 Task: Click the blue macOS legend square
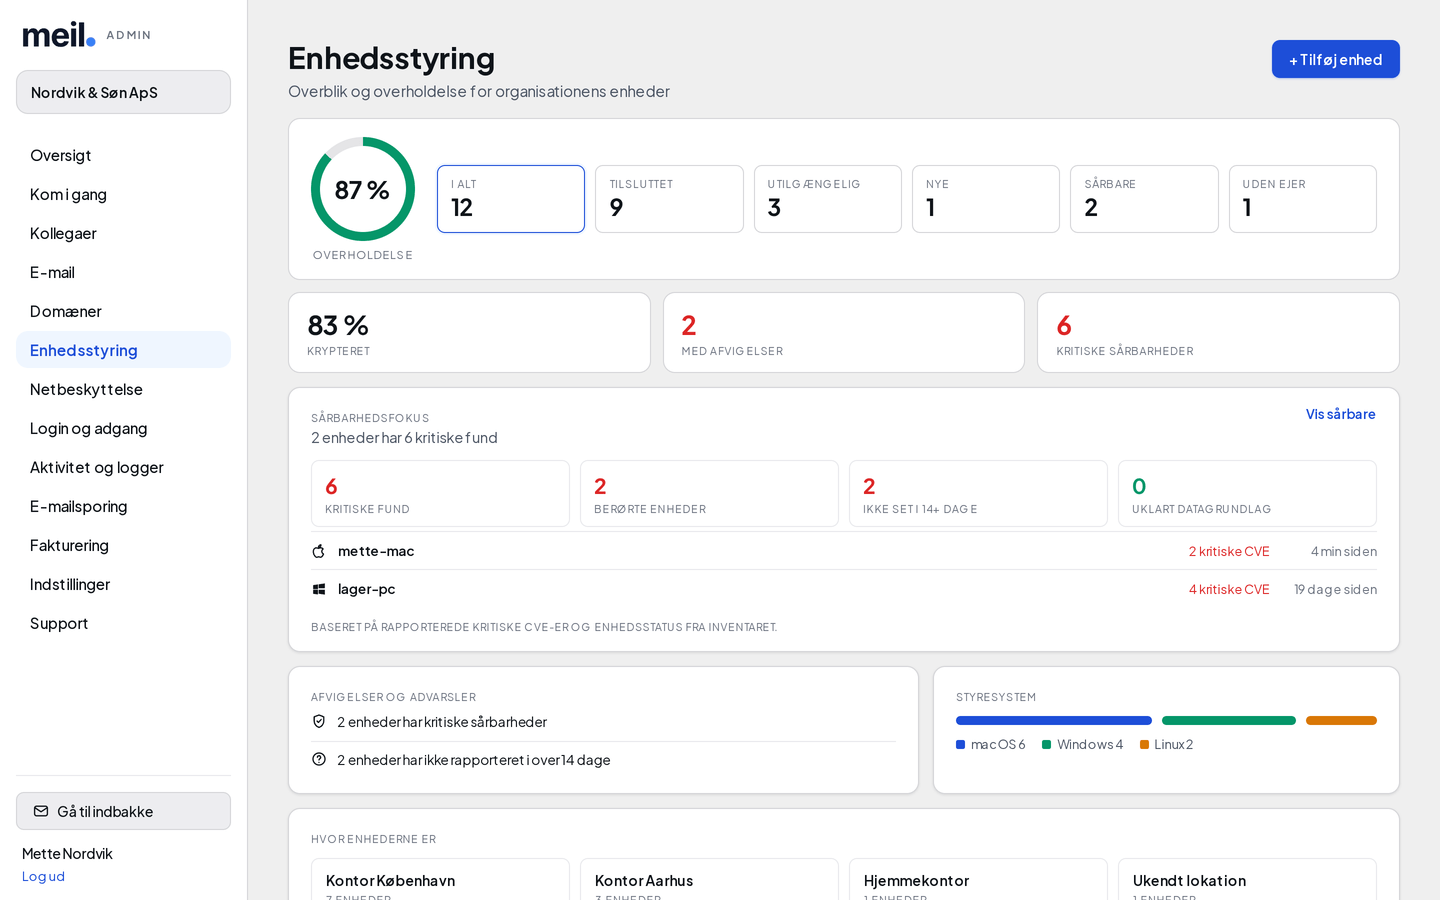pos(960,744)
